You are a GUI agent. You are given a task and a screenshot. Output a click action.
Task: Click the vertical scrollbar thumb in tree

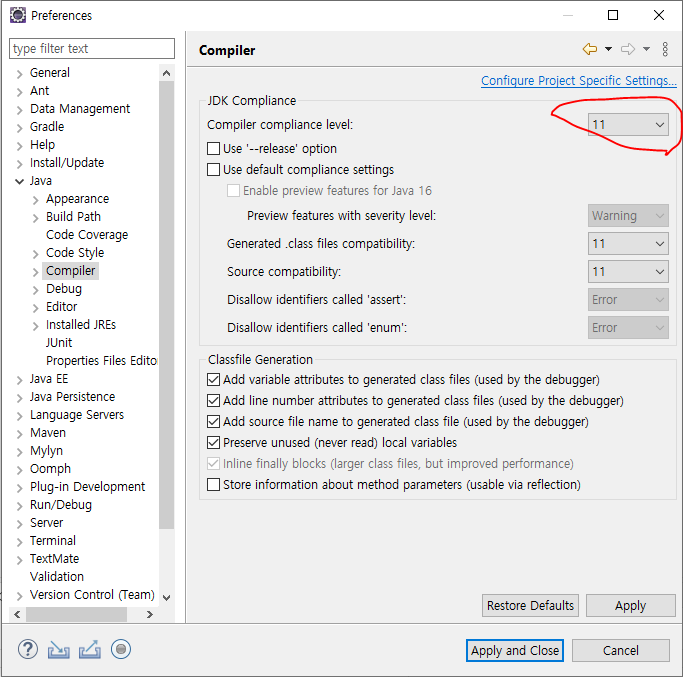pos(166,305)
